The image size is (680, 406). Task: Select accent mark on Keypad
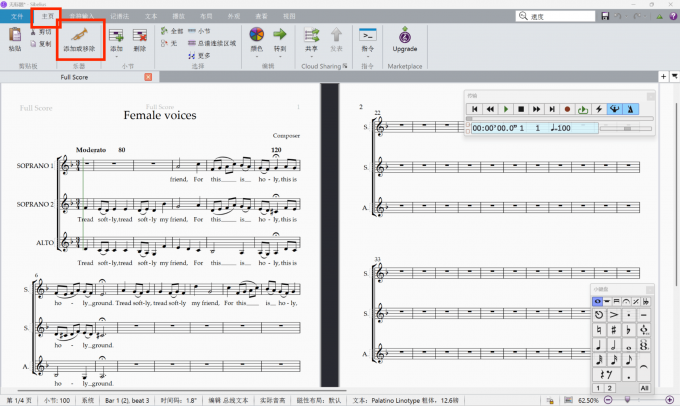point(614,315)
